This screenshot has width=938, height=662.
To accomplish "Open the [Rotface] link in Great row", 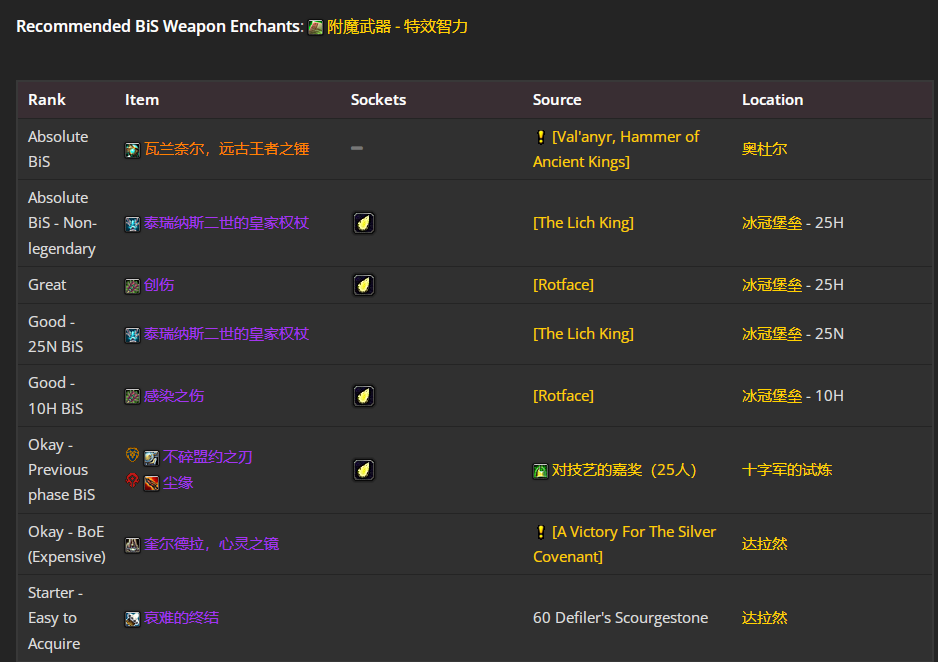I will click(563, 284).
